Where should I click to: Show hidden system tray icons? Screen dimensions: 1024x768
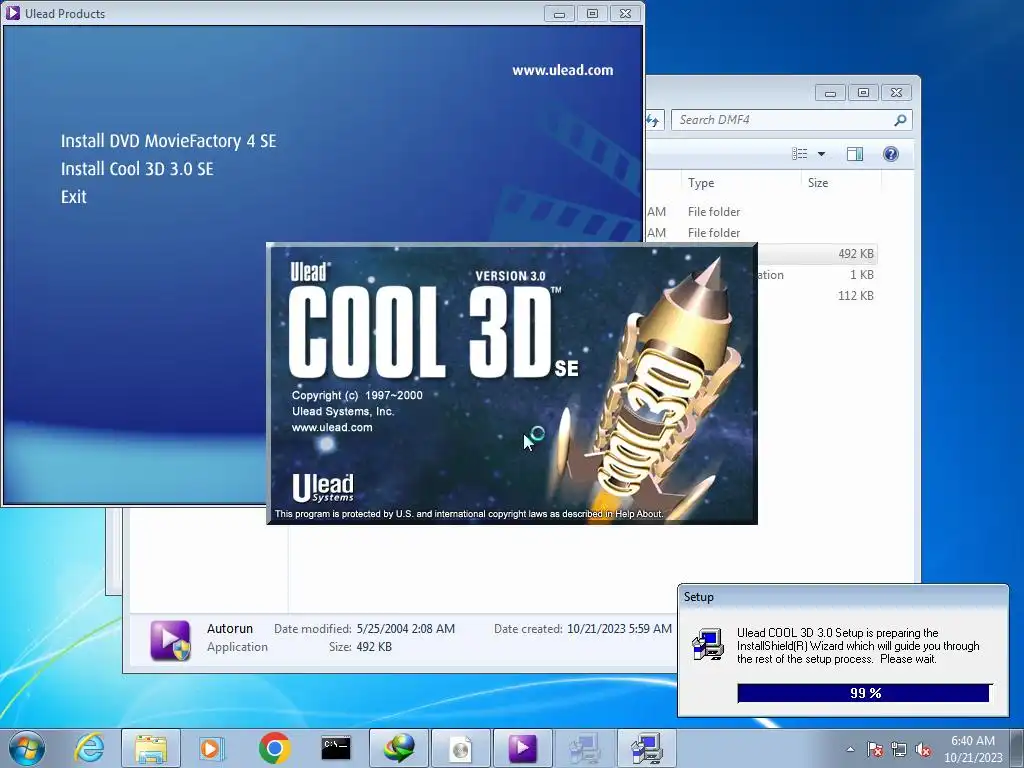pyautogui.click(x=850, y=749)
